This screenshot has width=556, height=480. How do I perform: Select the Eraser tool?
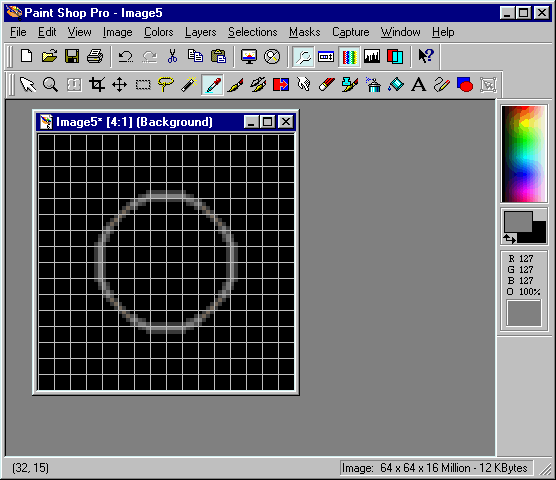point(327,85)
